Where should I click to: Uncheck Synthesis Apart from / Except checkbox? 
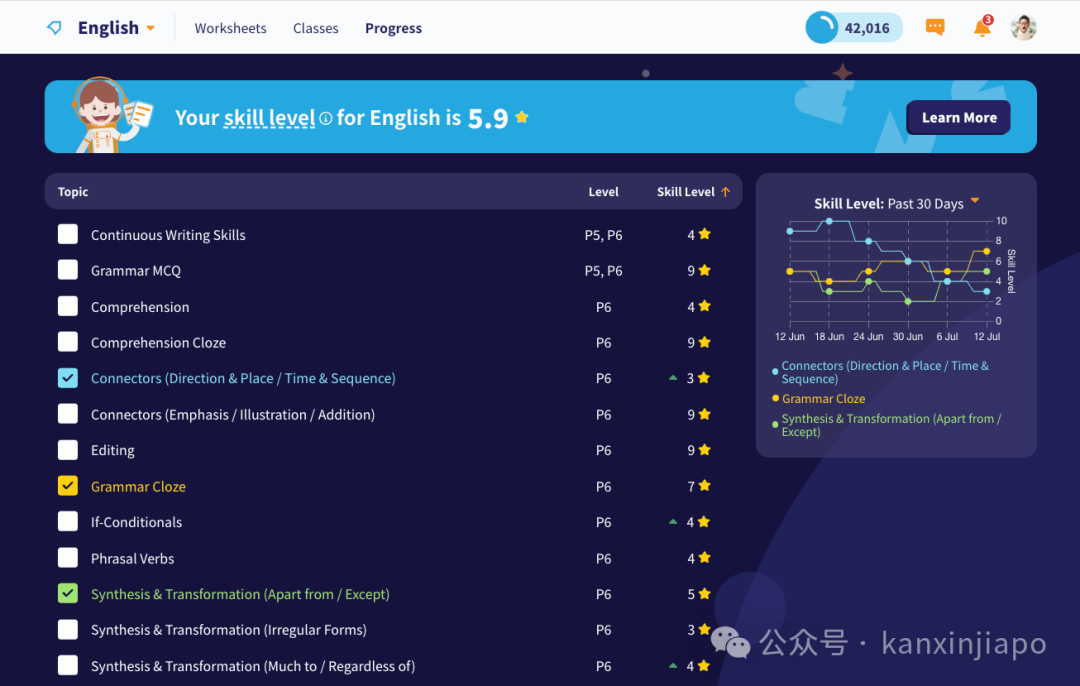coord(68,594)
